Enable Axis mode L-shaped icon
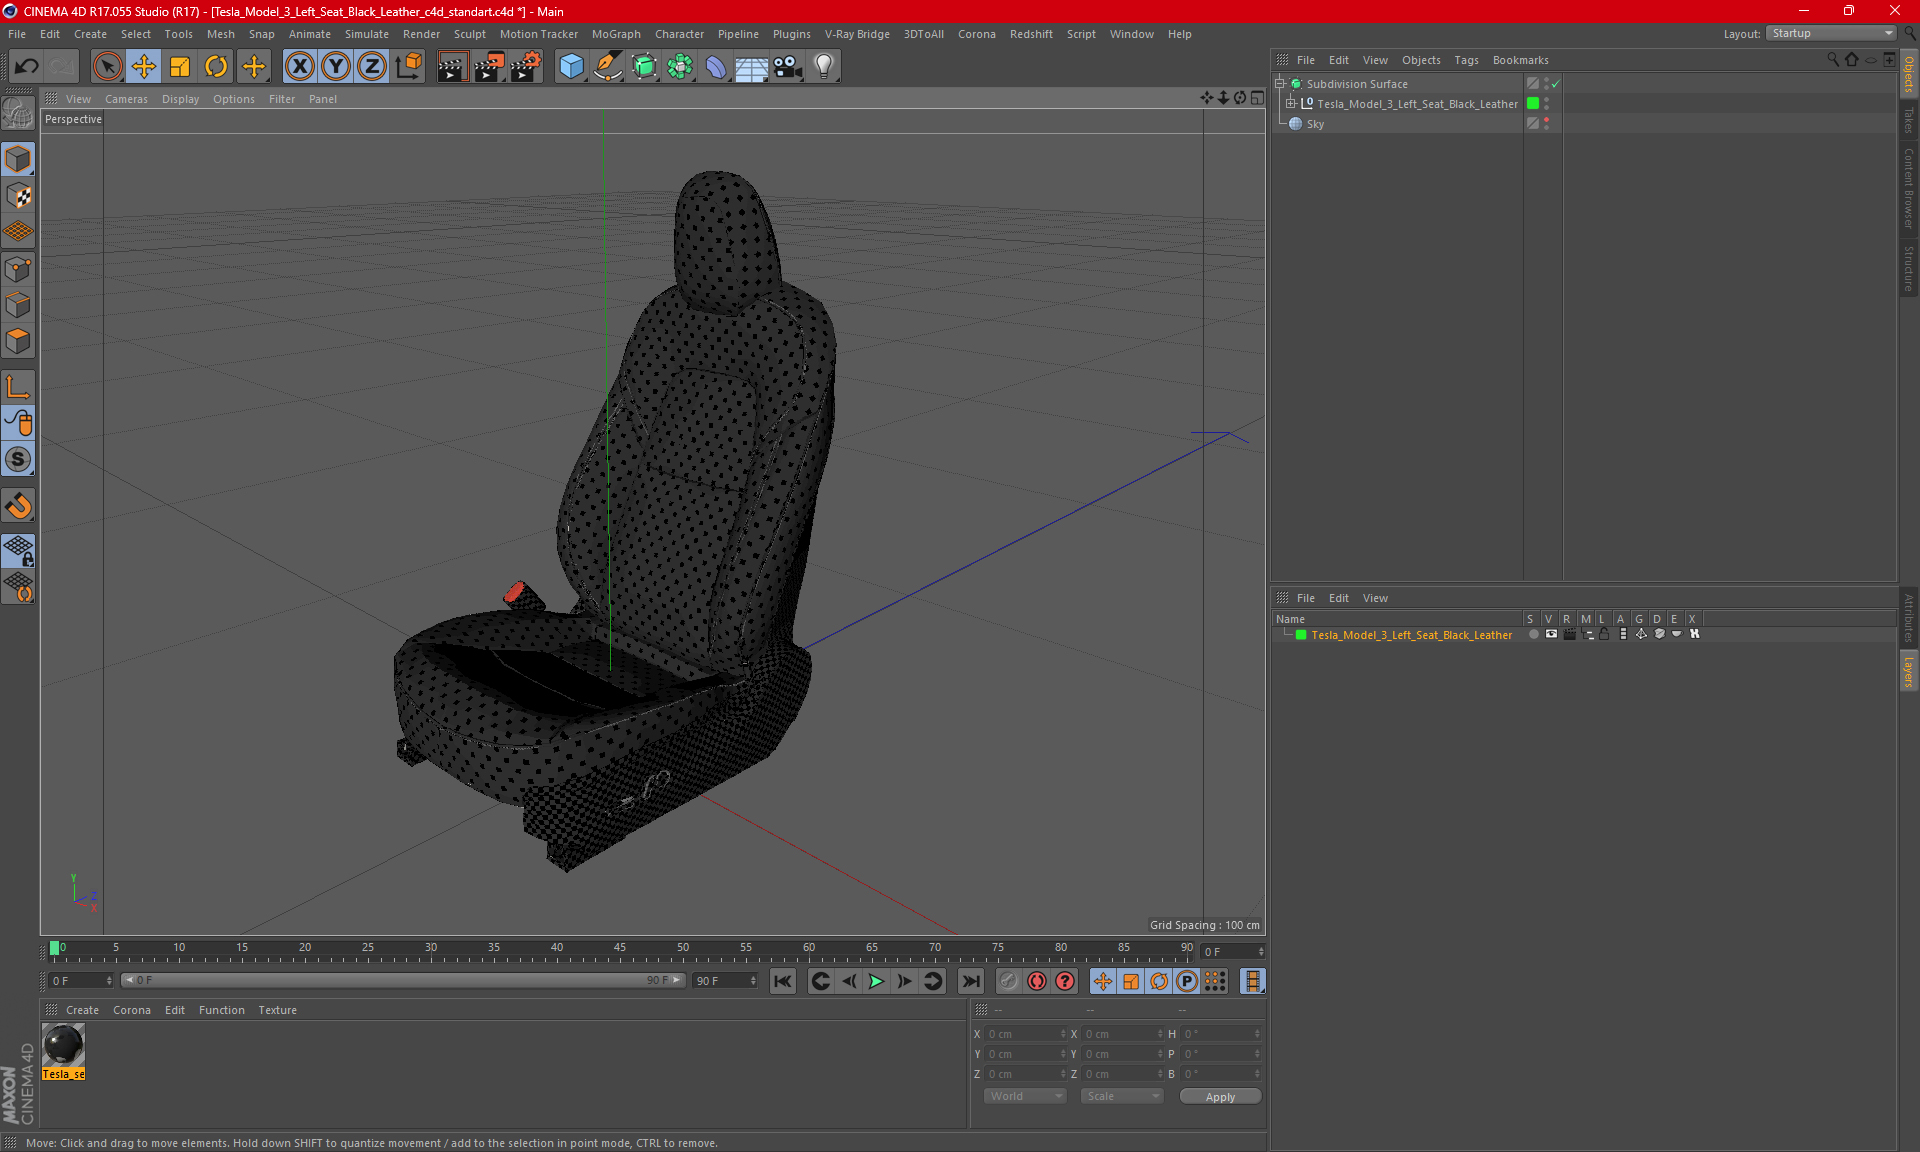The width and height of the screenshot is (1920, 1152). click(x=19, y=387)
